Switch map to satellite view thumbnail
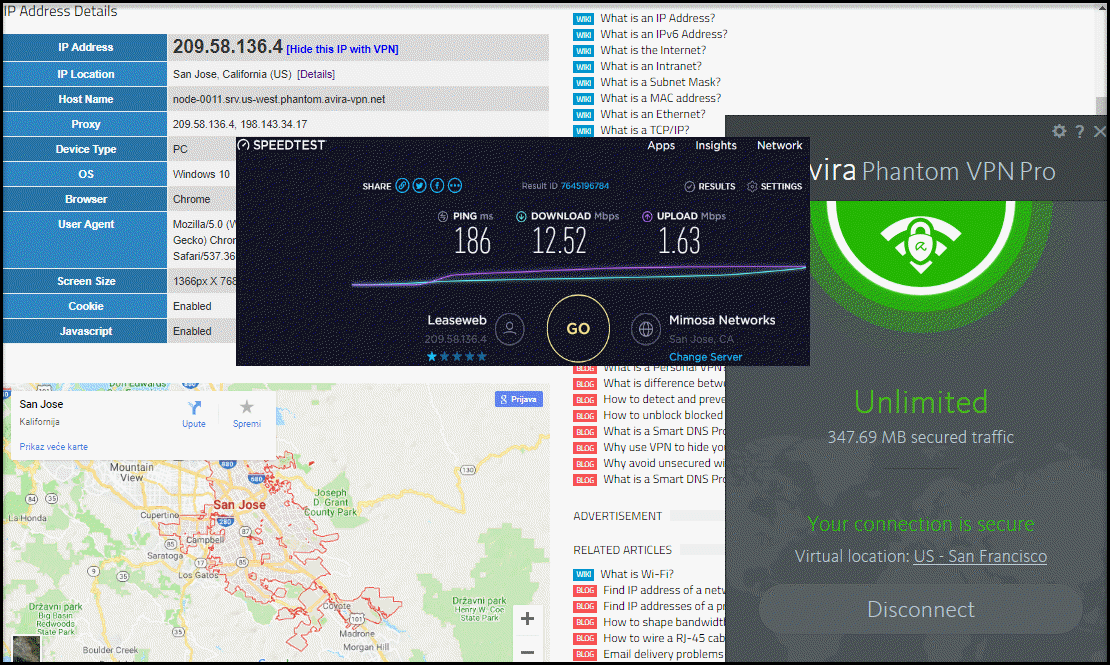The height and width of the screenshot is (665, 1110). [26, 649]
